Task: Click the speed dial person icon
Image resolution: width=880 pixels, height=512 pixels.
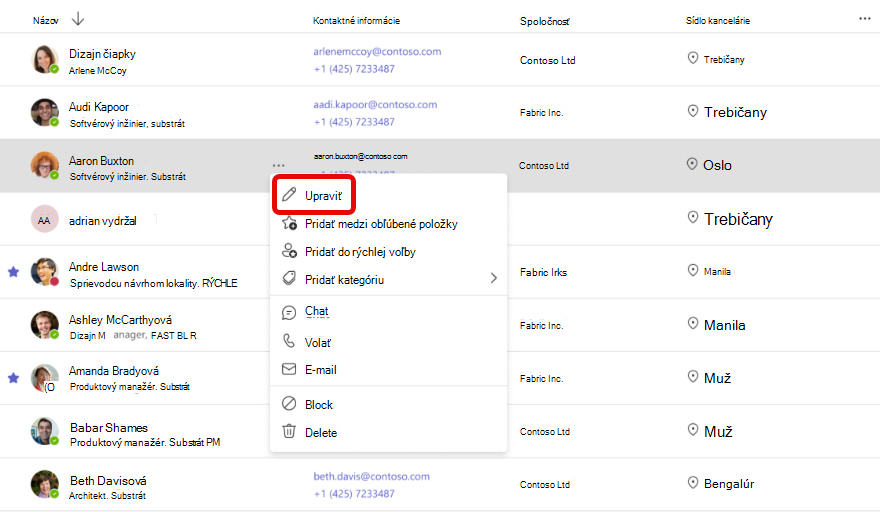Action: pos(289,251)
